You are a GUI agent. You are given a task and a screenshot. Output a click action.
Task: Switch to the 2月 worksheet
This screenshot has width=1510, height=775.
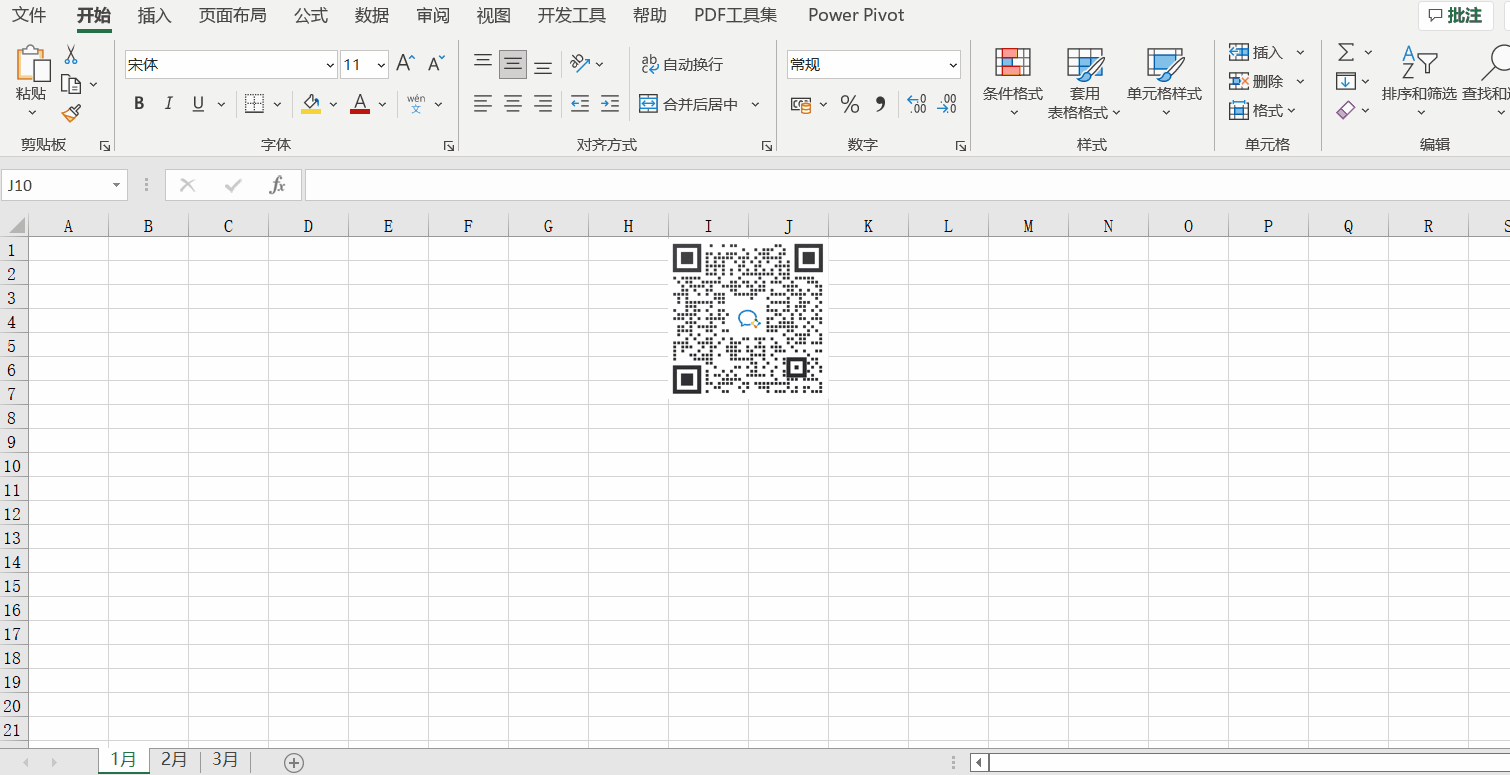point(174,760)
